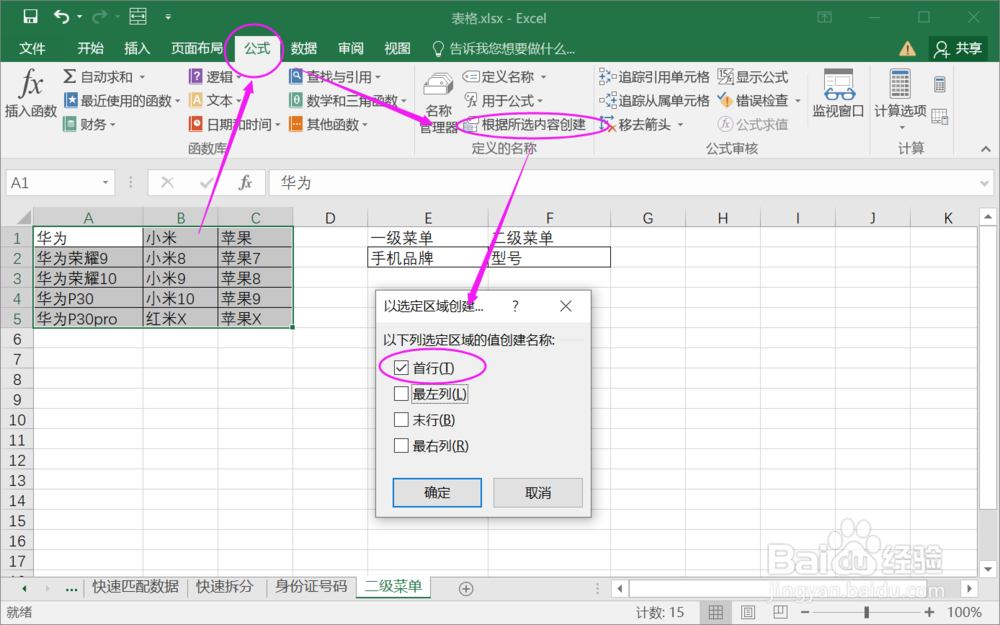Image resolution: width=1000 pixels, height=625 pixels.
Task: Open the Undo history dropdown arrow
Action: (x=79, y=17)
